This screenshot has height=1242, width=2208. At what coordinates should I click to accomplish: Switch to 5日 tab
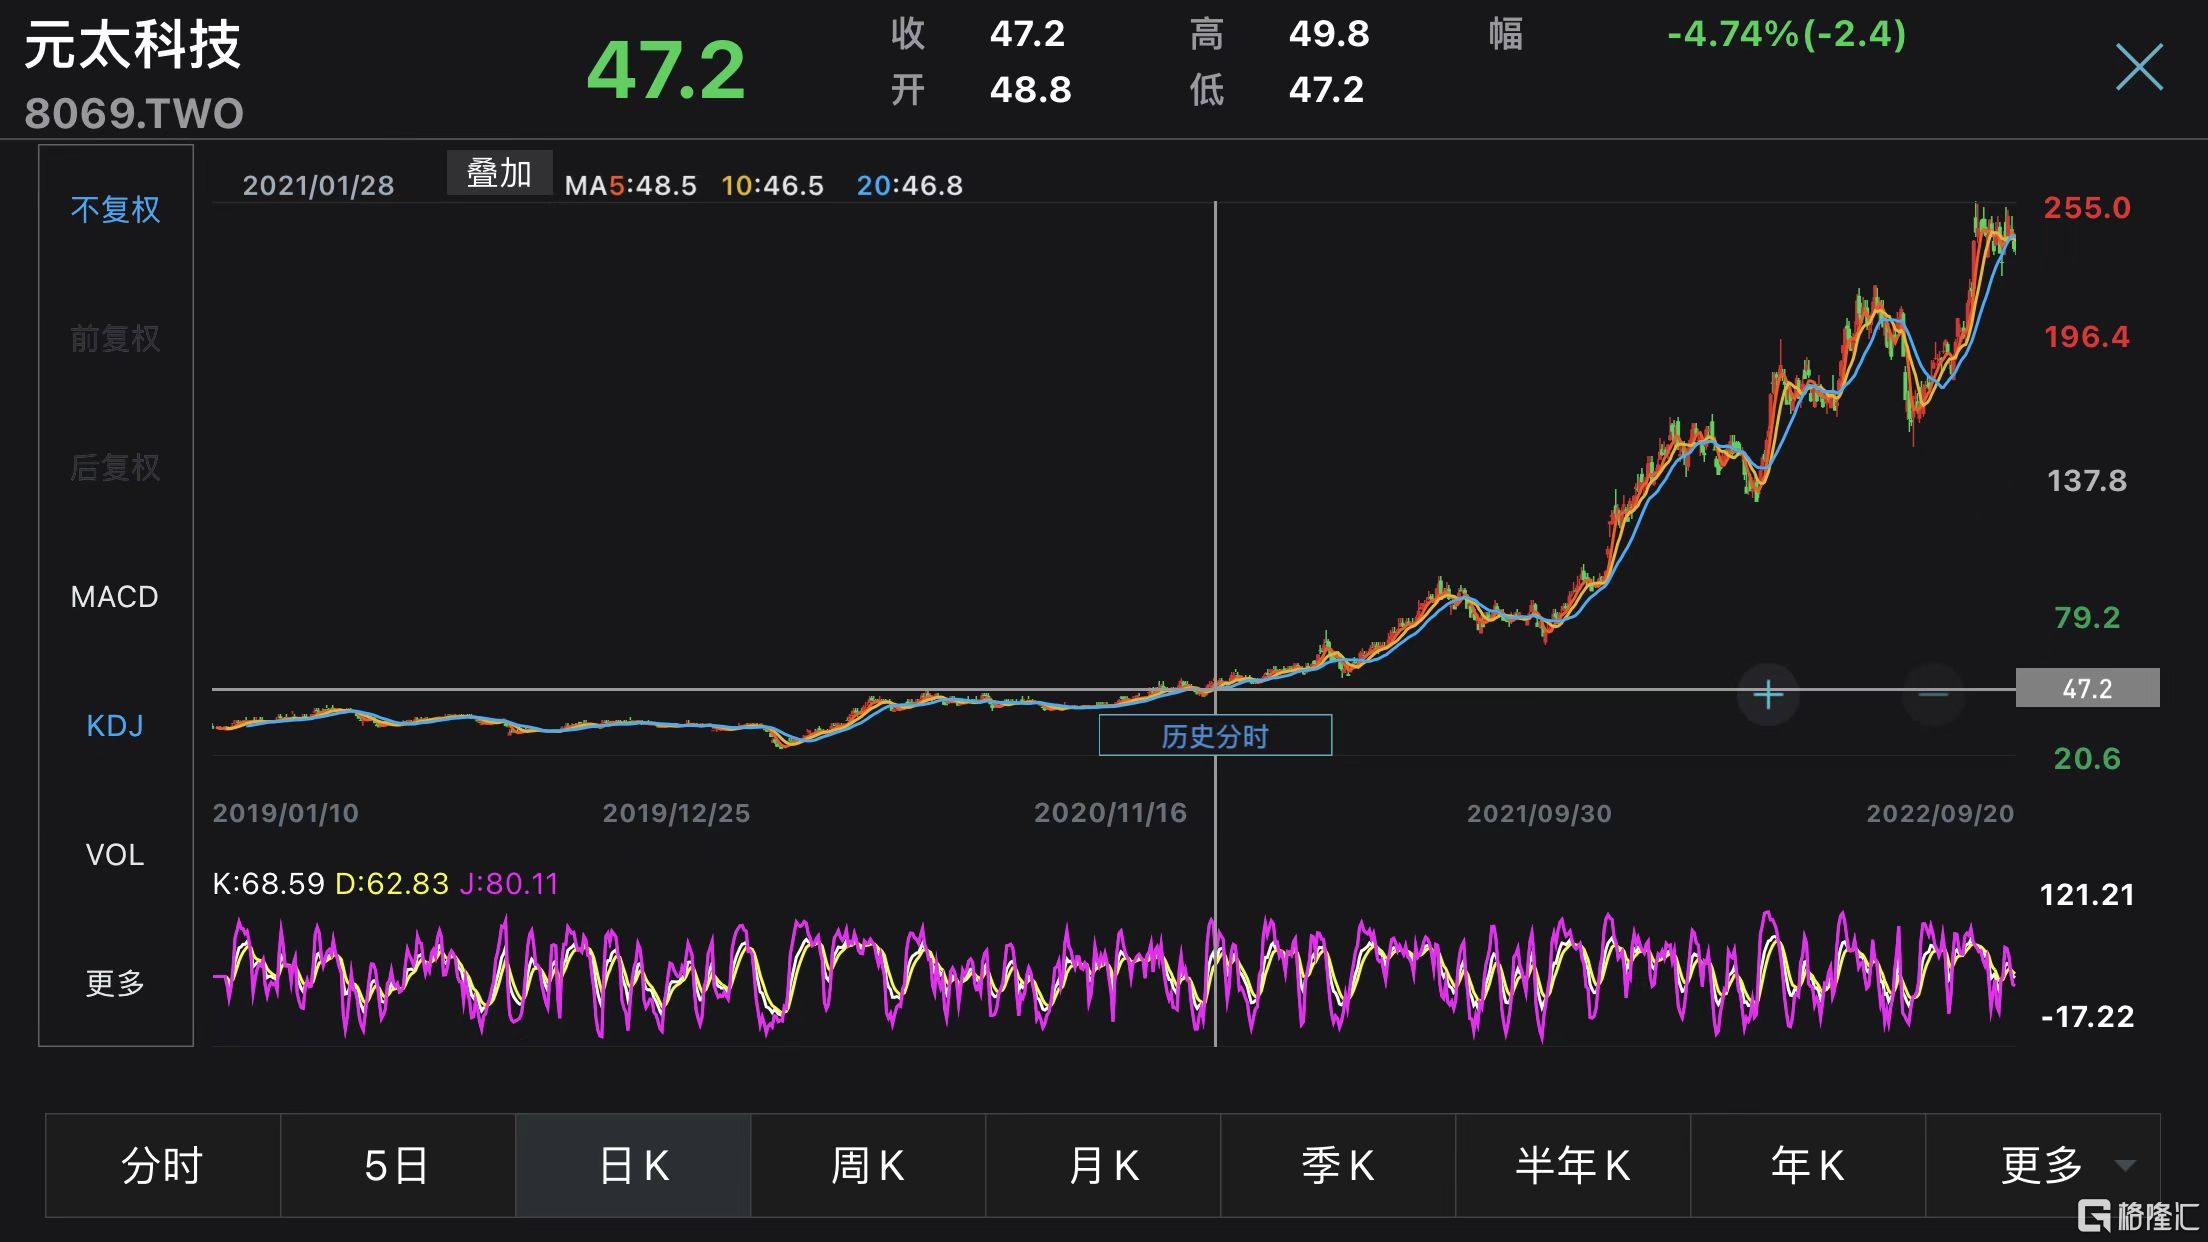coord(398,1166)
